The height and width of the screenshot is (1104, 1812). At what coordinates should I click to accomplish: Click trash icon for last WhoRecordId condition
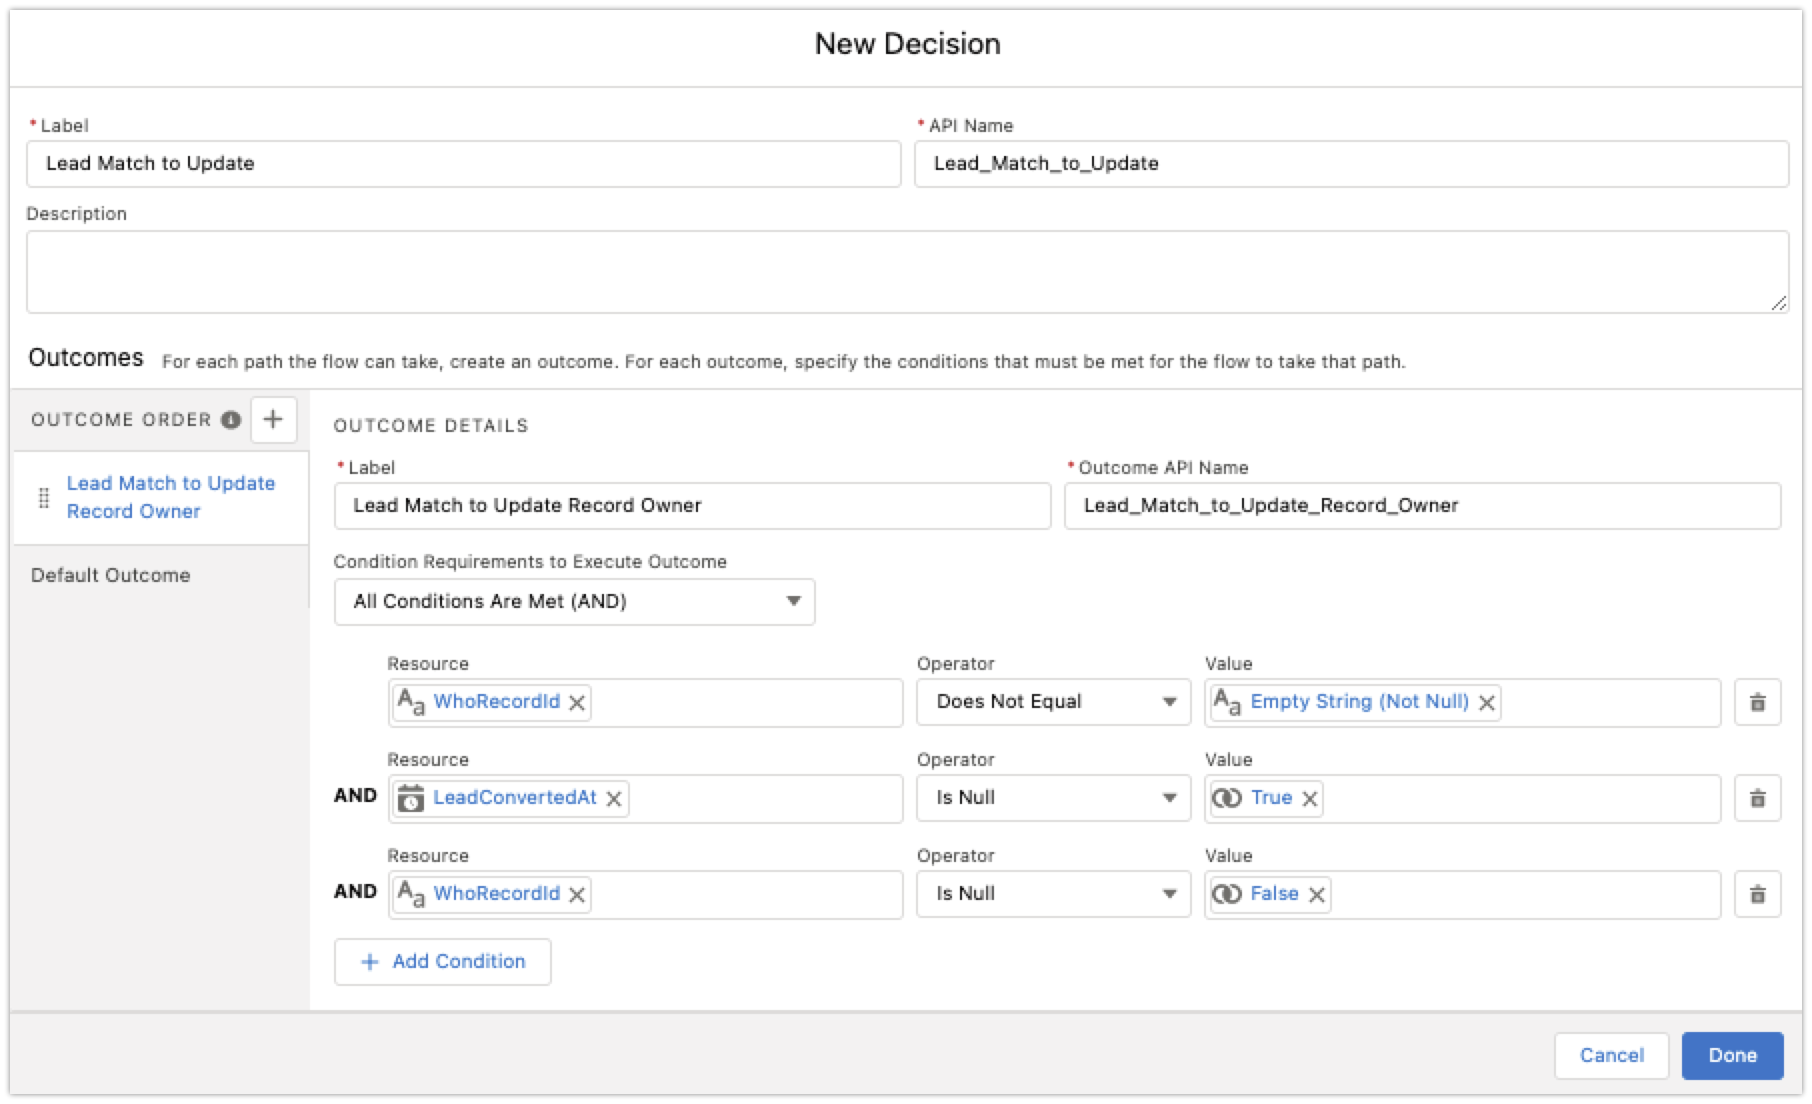(x=1756, y=894)
